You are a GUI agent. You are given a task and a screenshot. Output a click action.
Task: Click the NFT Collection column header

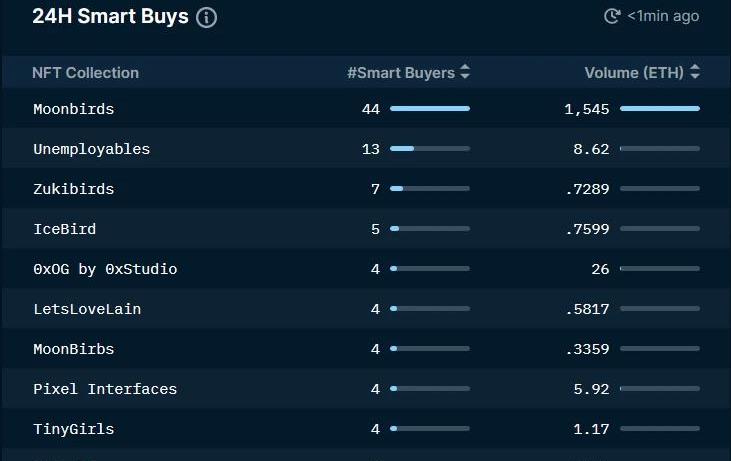(85, 73)
